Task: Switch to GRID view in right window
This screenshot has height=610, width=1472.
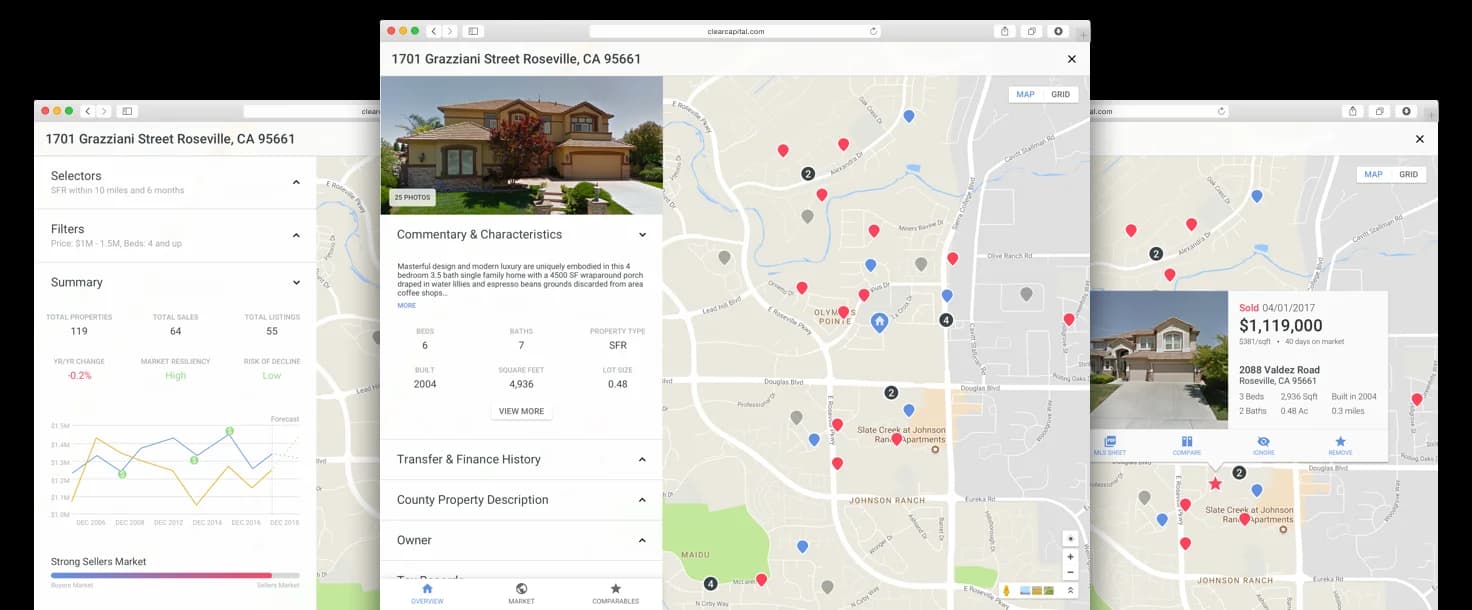Action: pos(1408,174)
